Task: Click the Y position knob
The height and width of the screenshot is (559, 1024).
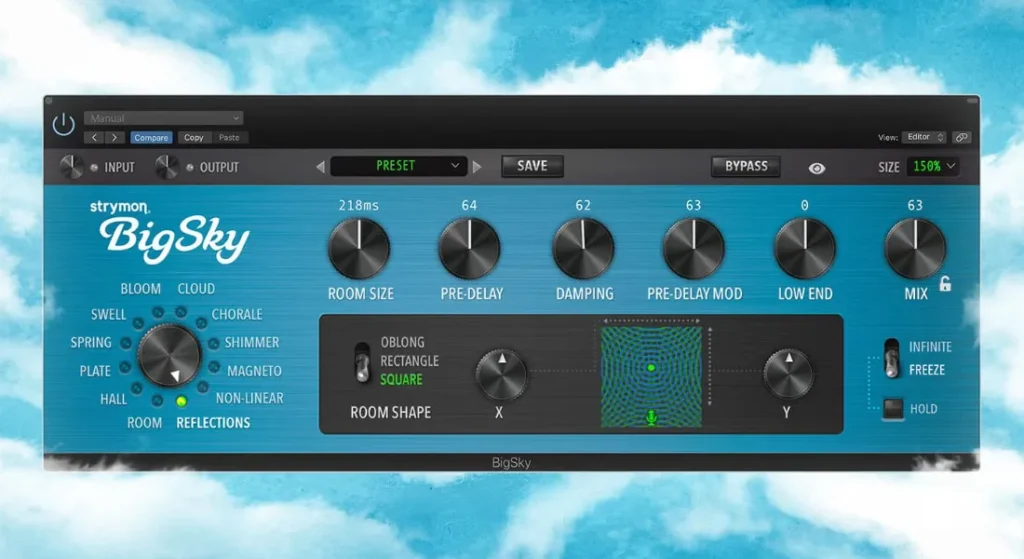Action: 788,374
